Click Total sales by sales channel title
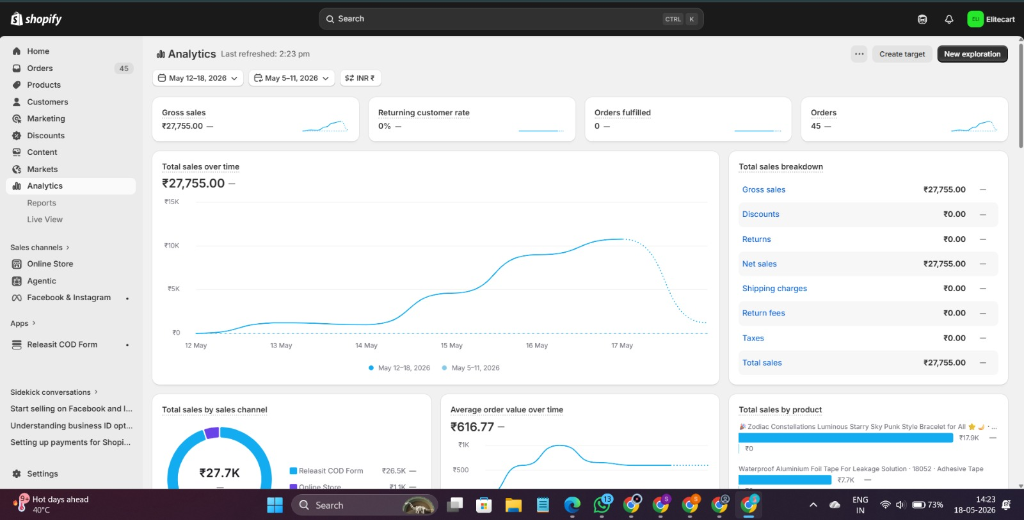1024x520 pixels. click(x=214, y=410)
